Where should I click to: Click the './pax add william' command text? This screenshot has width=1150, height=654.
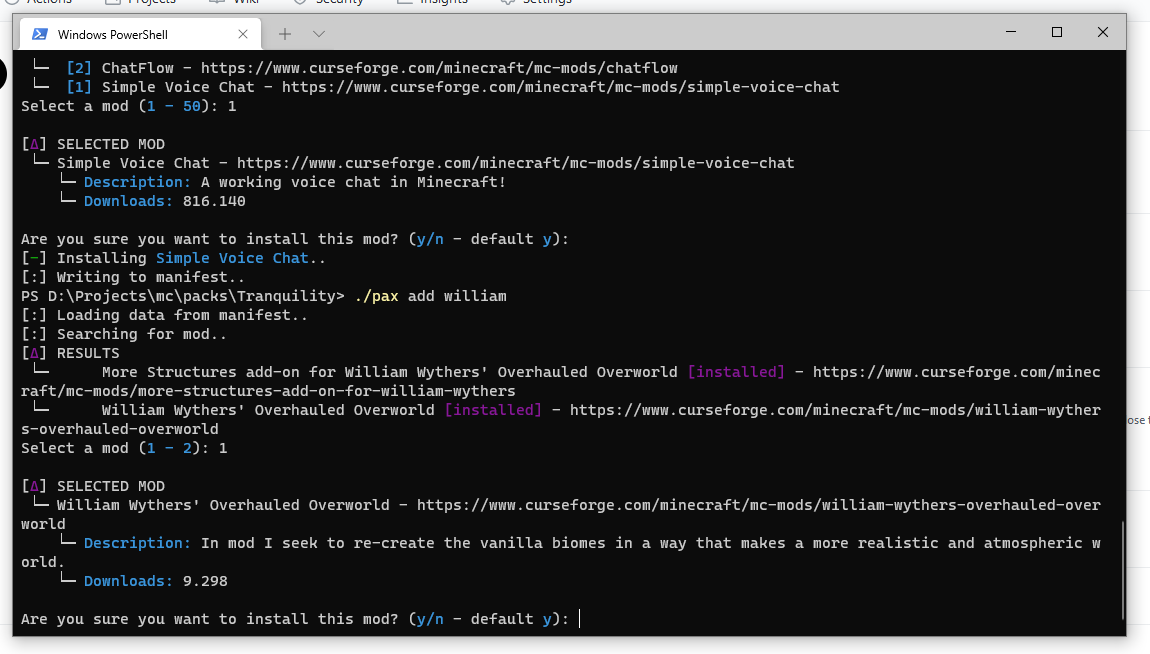[431, 296]
